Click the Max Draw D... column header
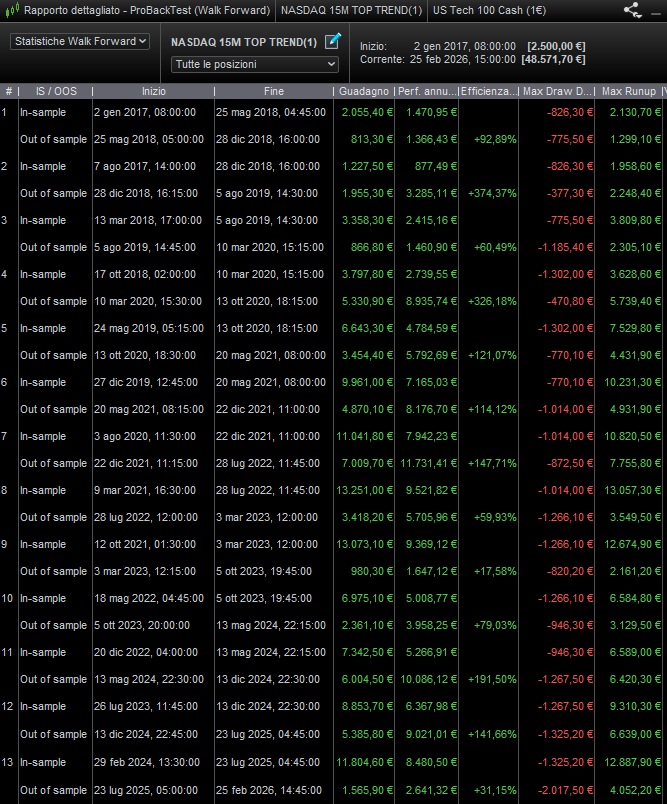The width and height of the screenshot is (667, 804). pyautogui.click(x=557, y=91)
